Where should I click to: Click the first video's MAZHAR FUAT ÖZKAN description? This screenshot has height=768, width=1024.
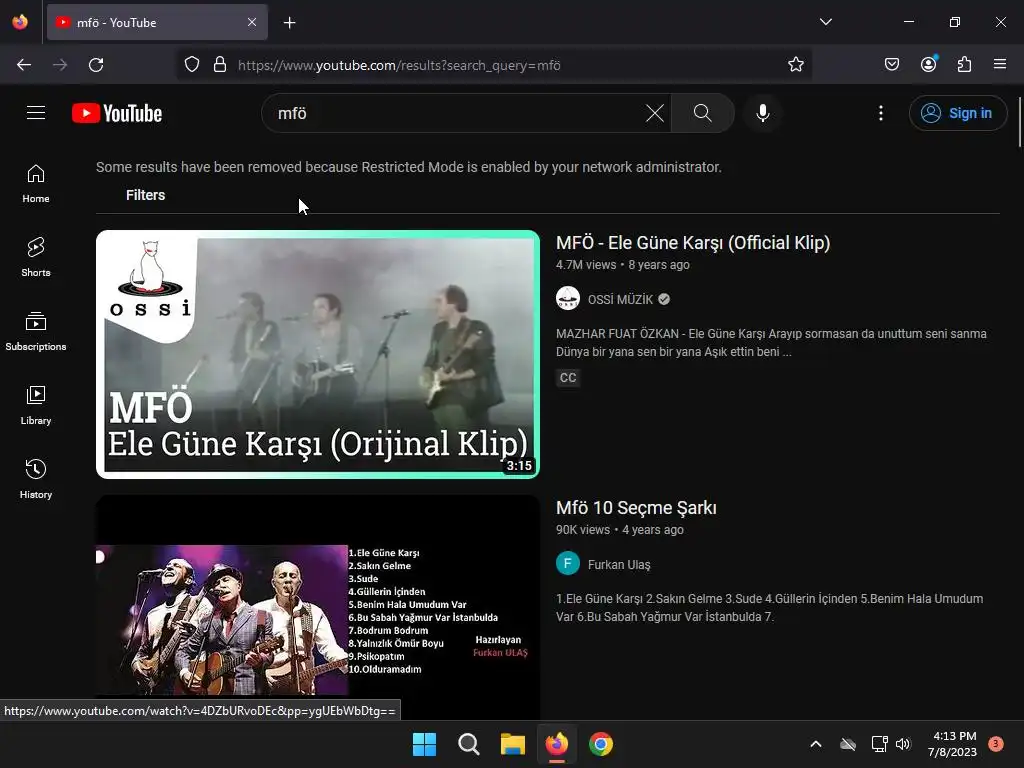tap(771, 342)
